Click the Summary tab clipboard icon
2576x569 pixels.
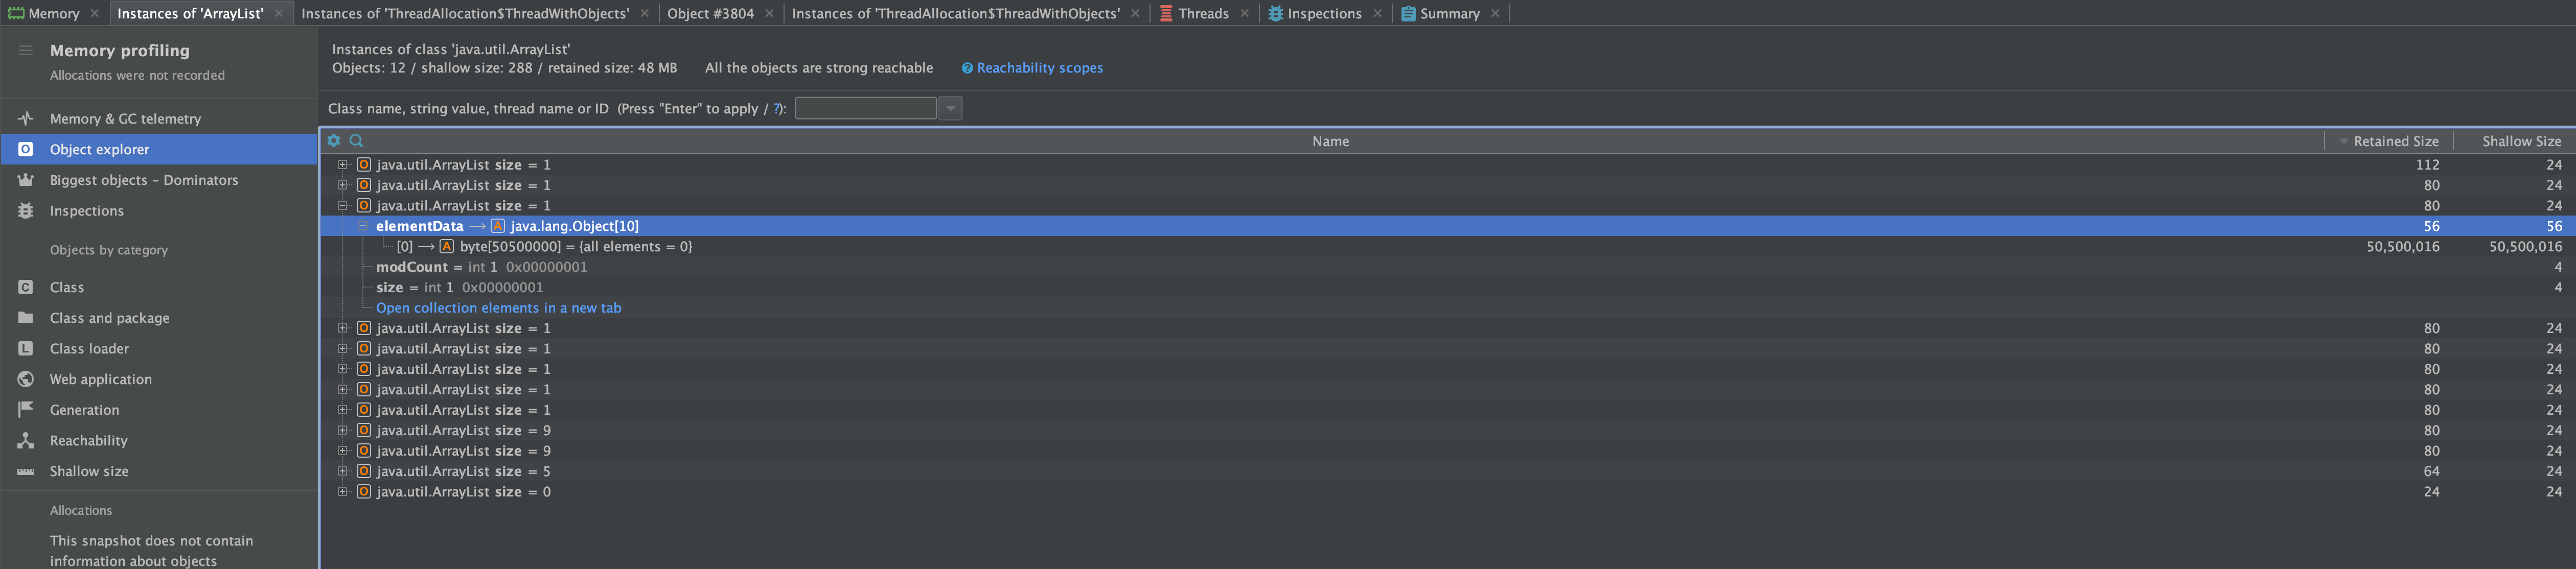[x=1408, y=13]
